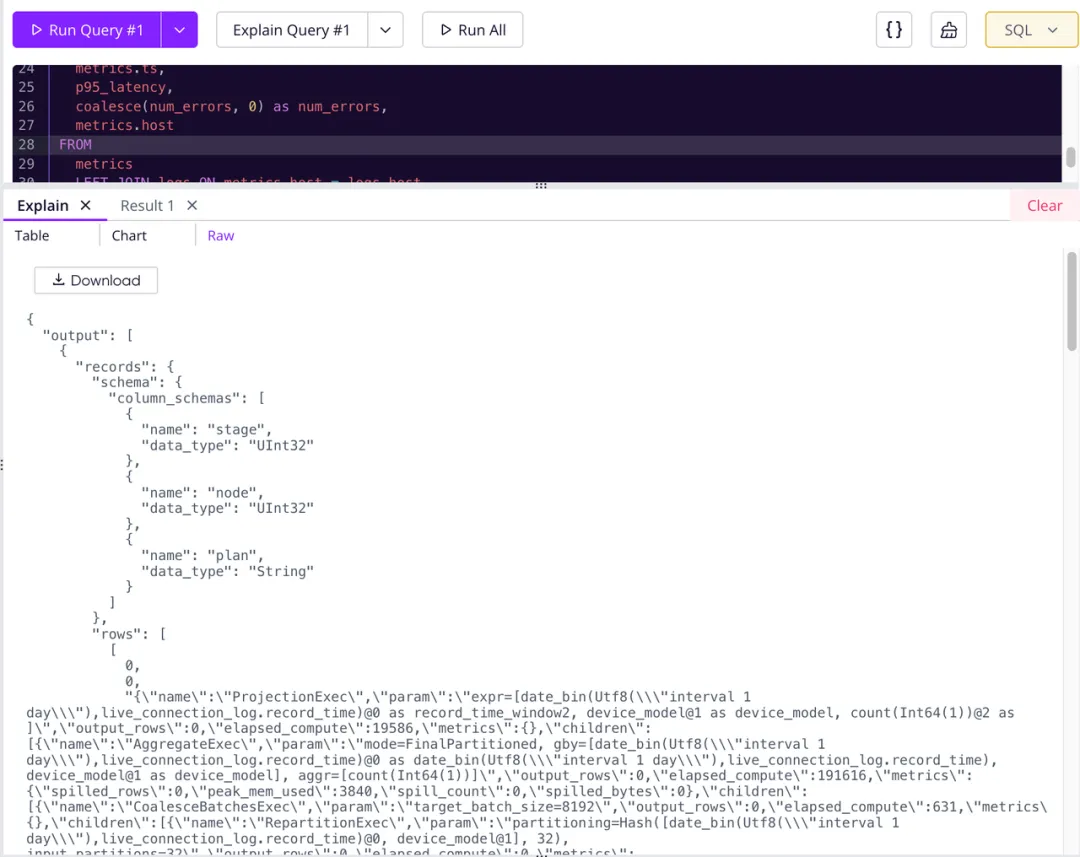The height and width of the screenshot is (857, 1080).
Task: Close the Explain tab with its X icon
Action: 85,205
